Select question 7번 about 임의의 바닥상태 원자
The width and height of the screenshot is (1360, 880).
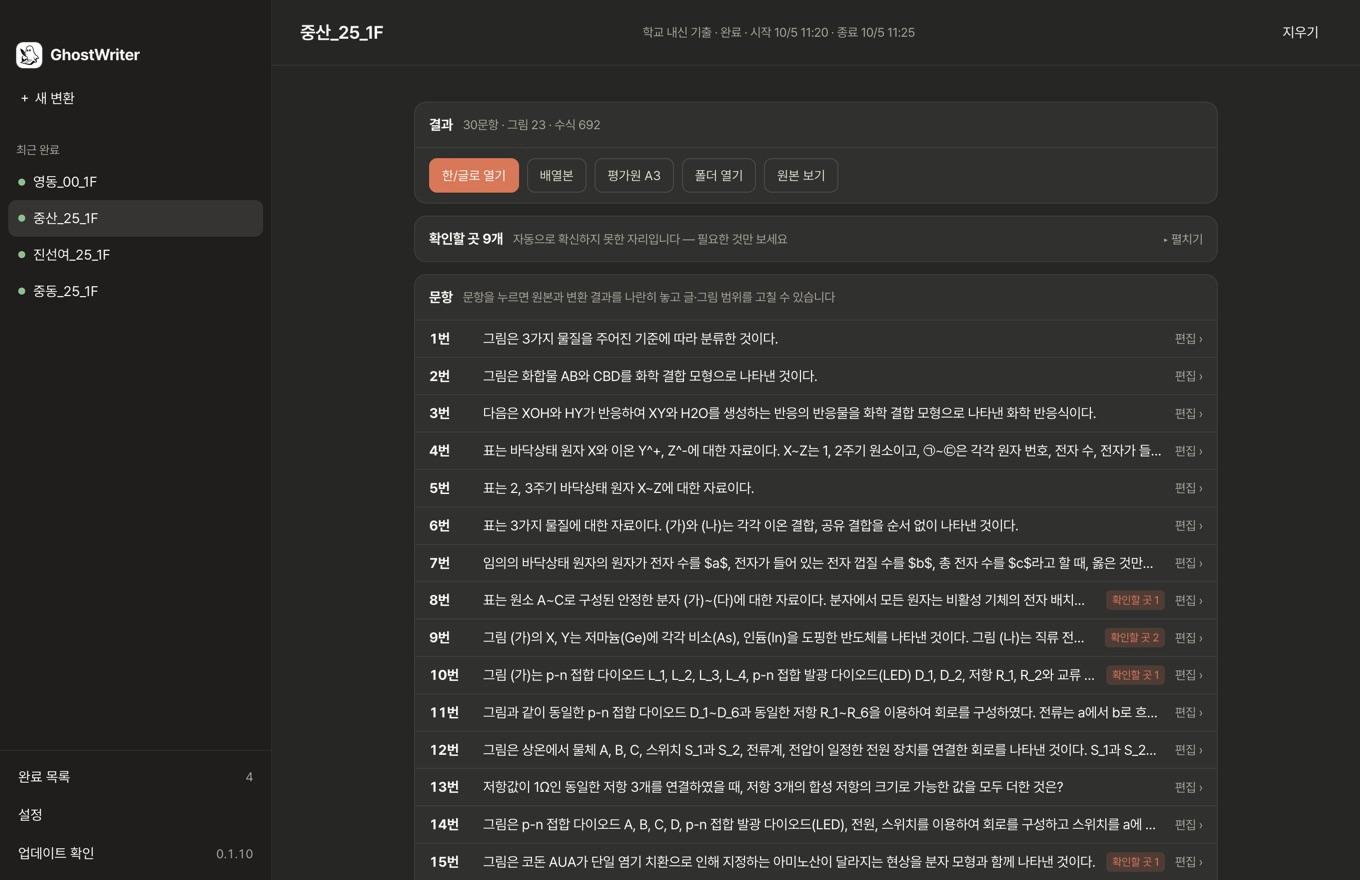(816, 563)
